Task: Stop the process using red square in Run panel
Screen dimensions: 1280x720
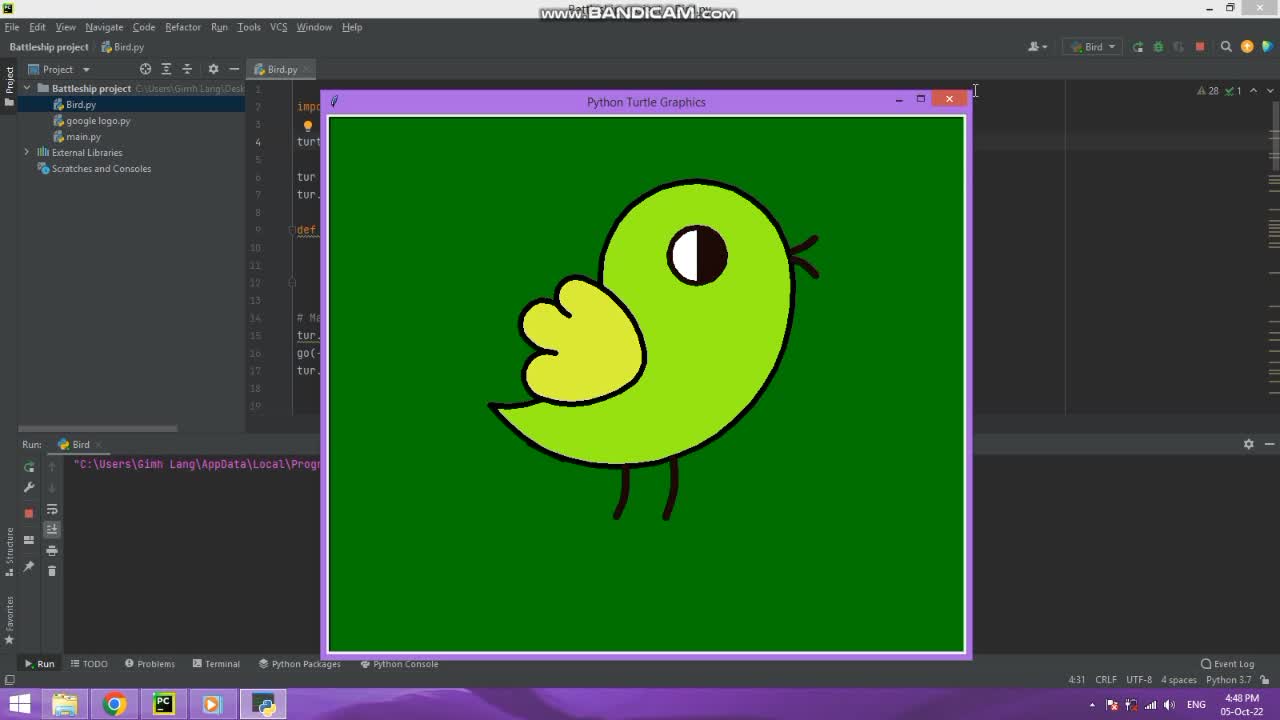Action: (29, 513)
